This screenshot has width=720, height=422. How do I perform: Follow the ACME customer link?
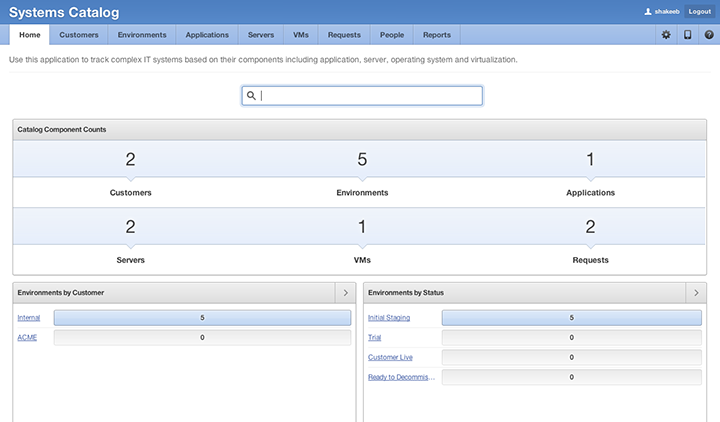tap(27, 338)
